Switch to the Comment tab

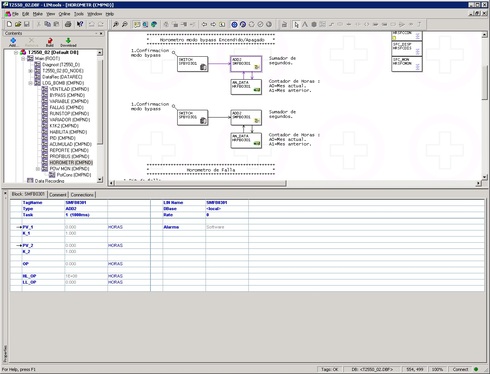[58, 195]
